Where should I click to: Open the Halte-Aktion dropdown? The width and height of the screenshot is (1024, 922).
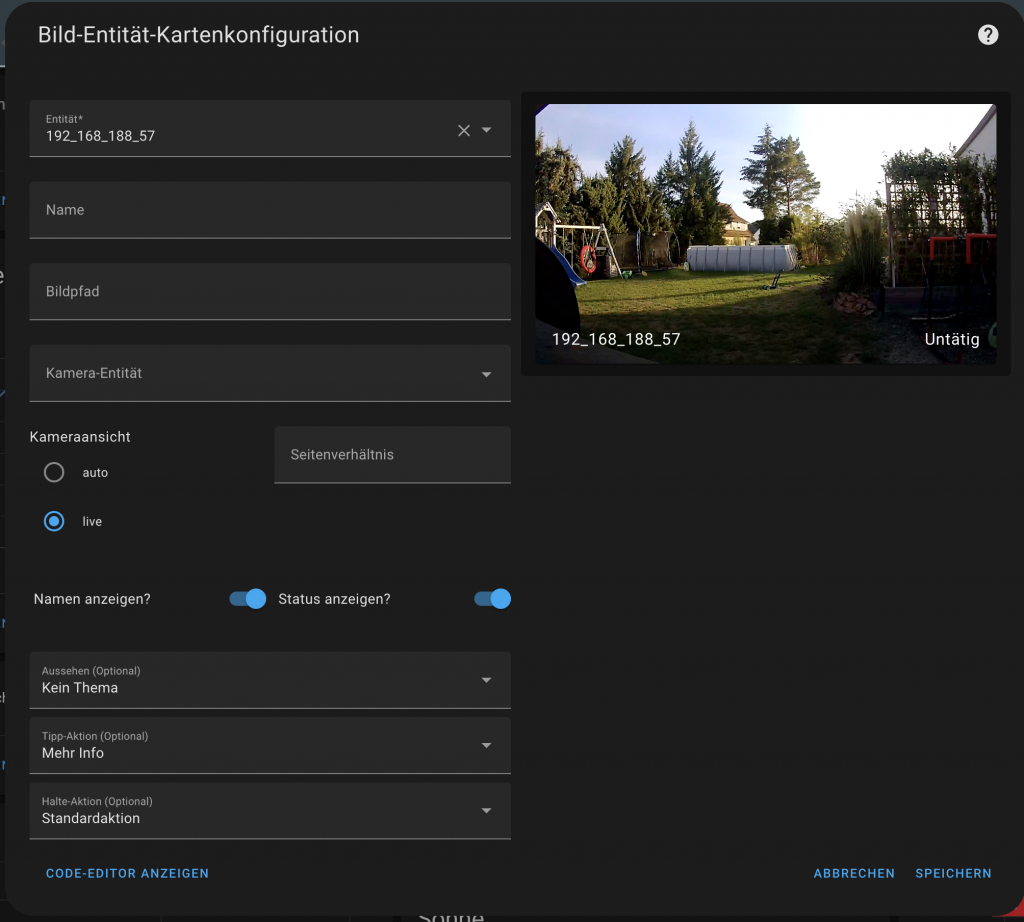(x=270, y=810)
